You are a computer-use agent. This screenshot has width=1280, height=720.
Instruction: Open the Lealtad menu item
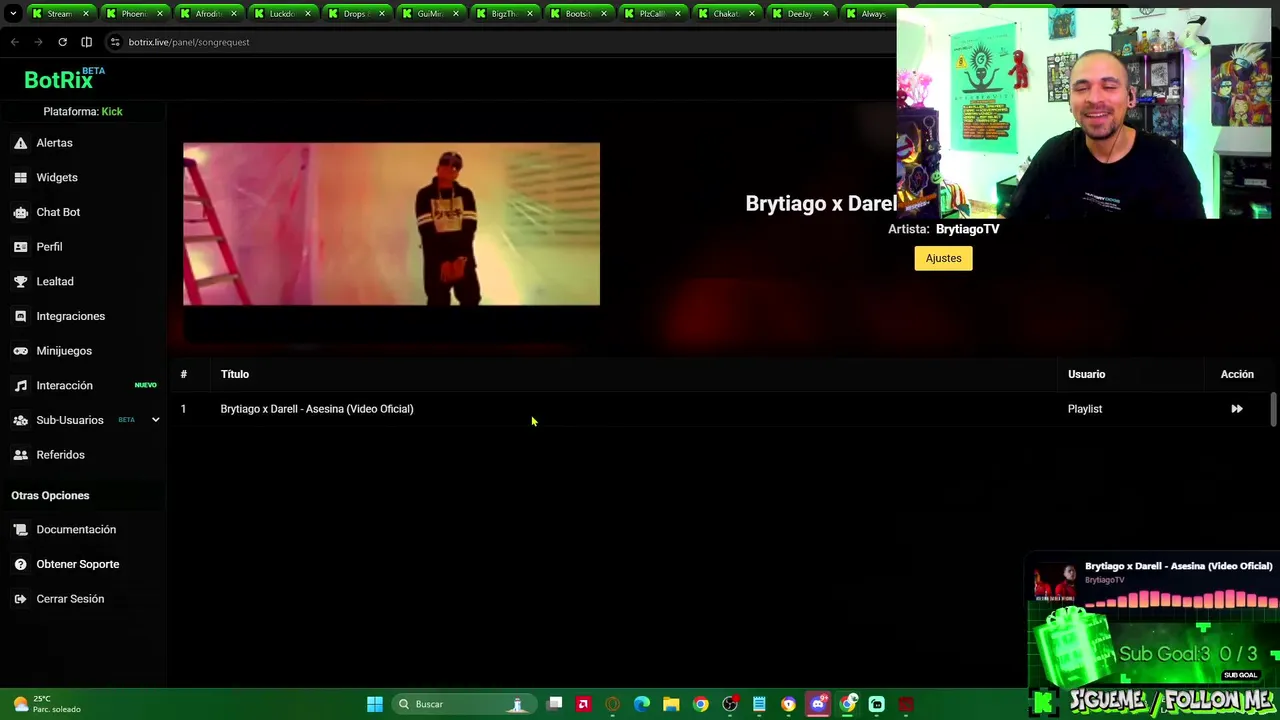[x=55, y=282]
